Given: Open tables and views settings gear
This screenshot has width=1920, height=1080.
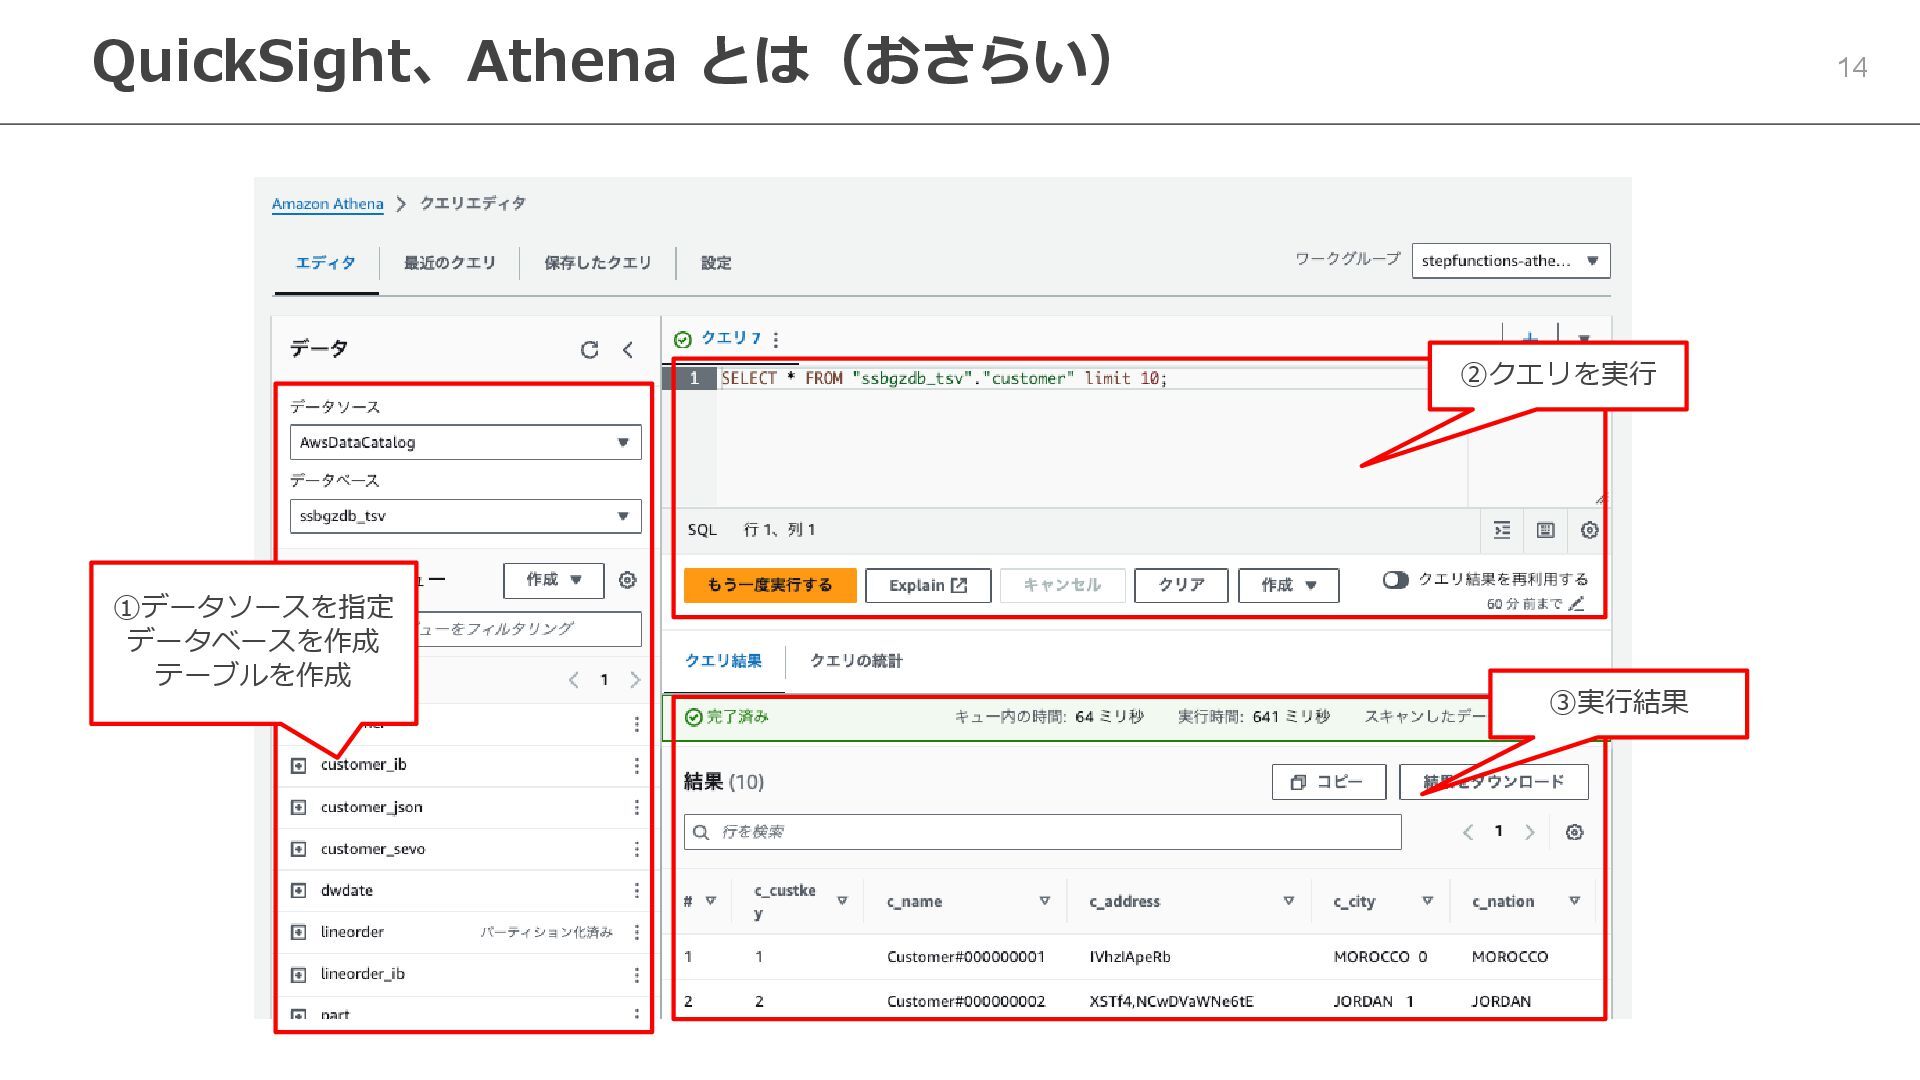Looking at the screenshot, I should (627, 580).
